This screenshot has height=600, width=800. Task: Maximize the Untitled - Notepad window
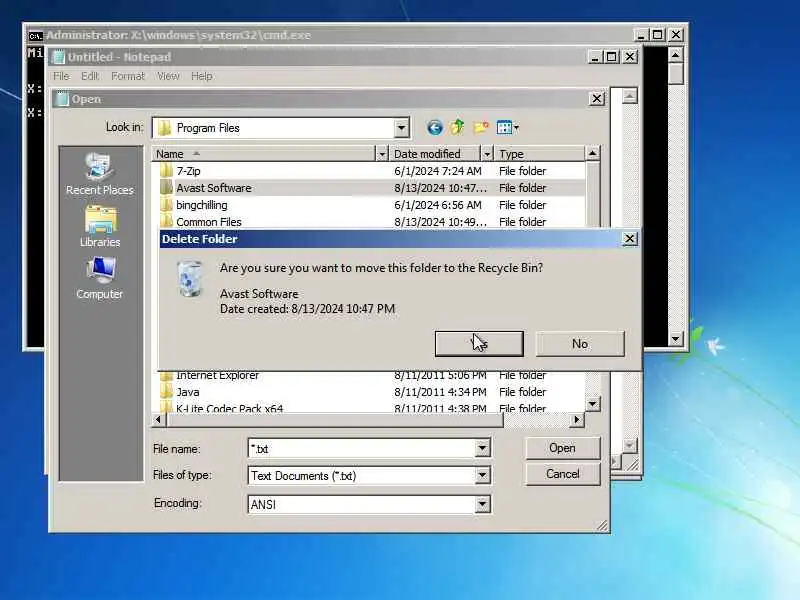click(x=612, y=57)
